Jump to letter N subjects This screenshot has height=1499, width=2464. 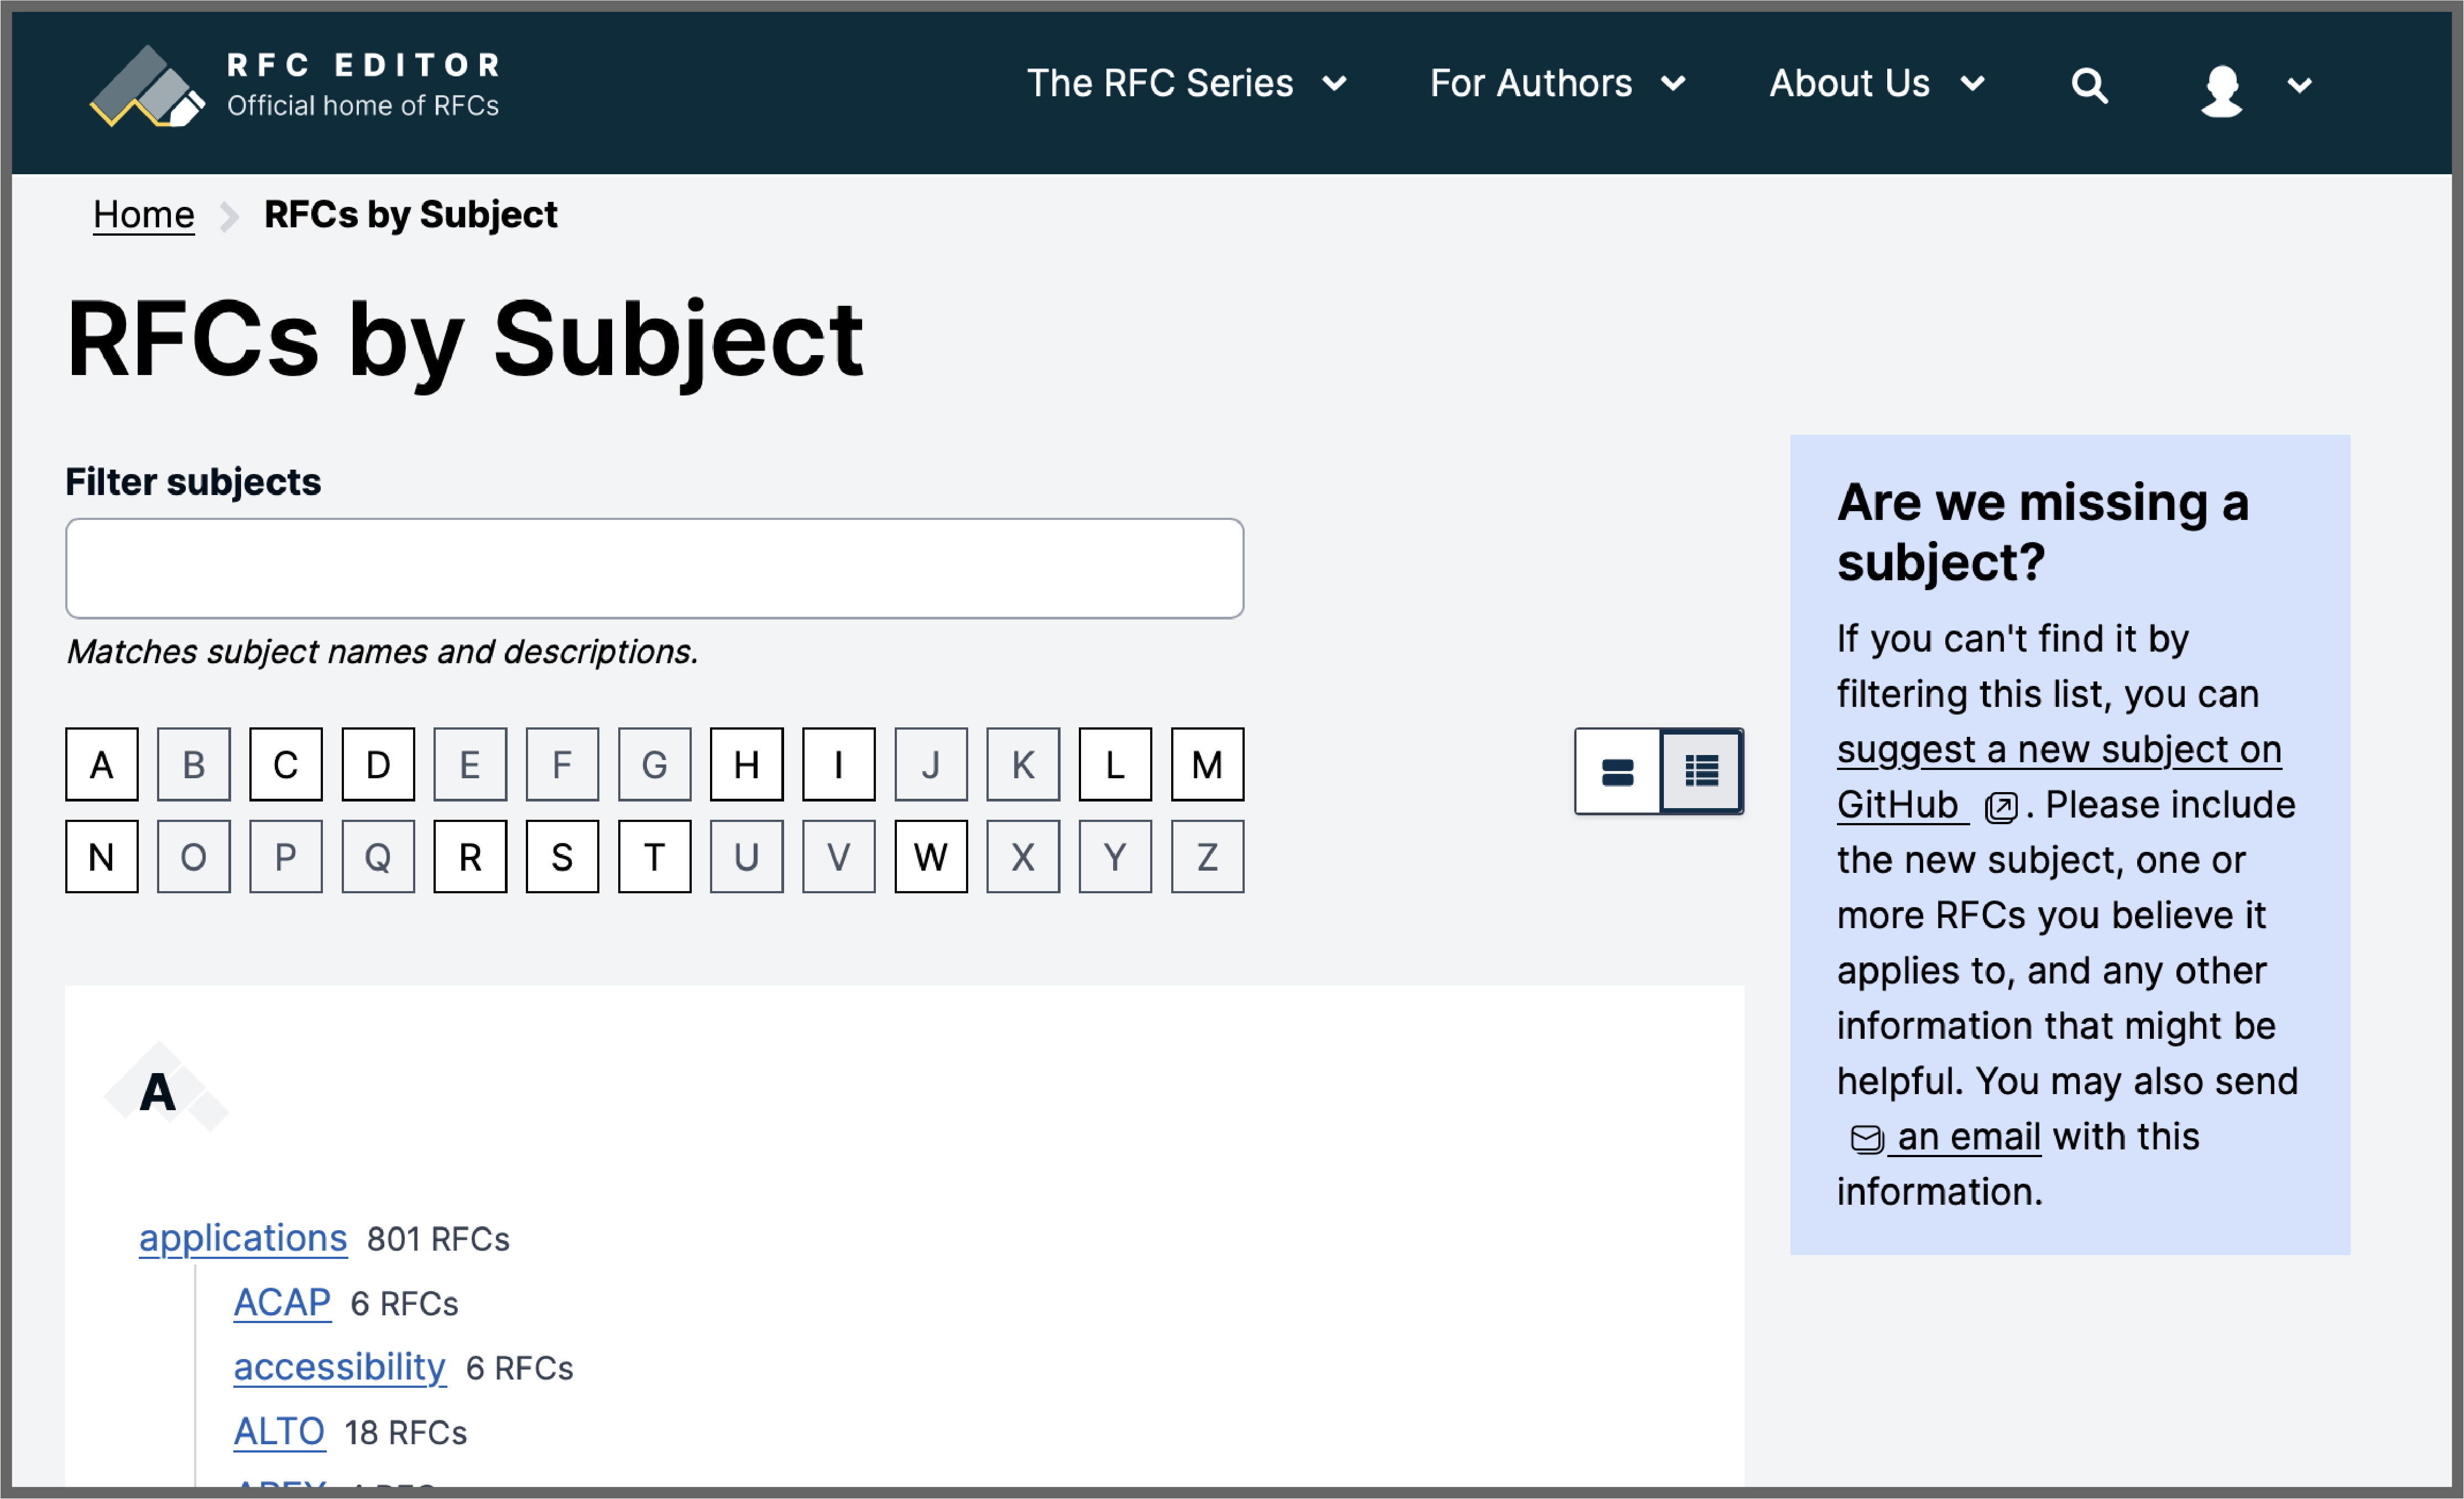pyautogui.click(x=102, y=856)
